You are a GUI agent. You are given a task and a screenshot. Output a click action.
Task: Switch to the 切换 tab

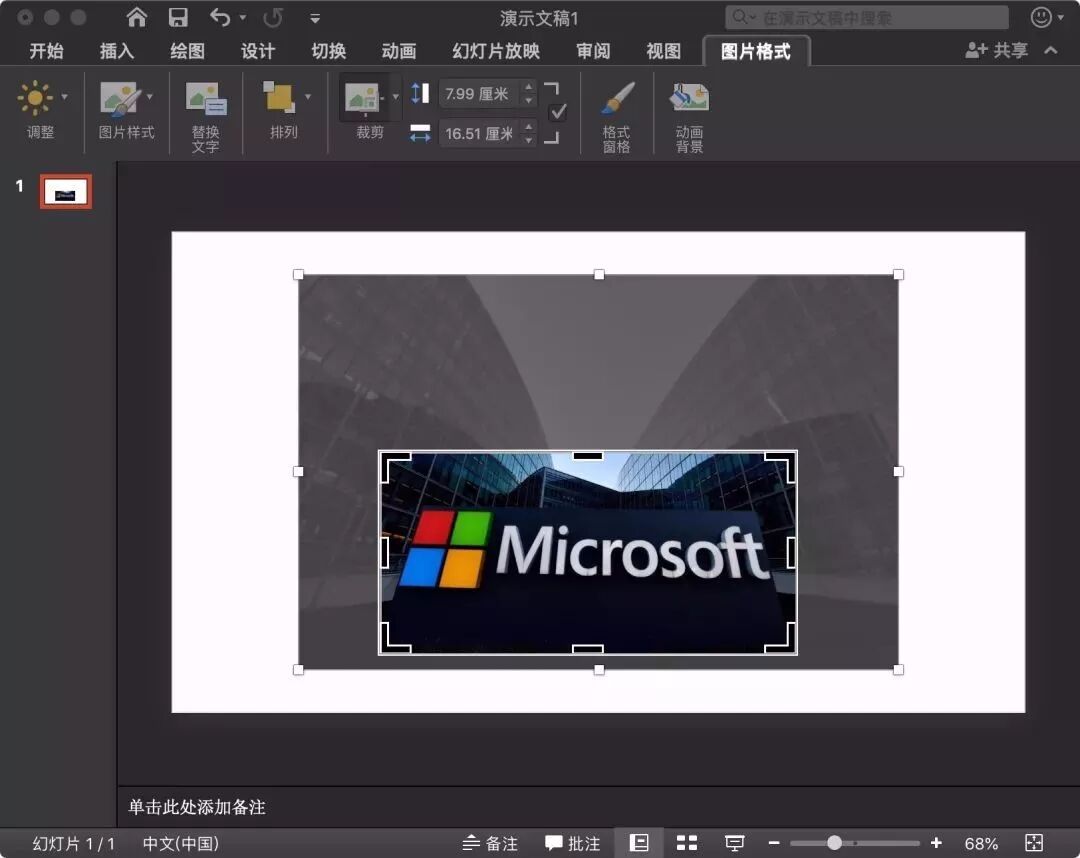point(329,51)
